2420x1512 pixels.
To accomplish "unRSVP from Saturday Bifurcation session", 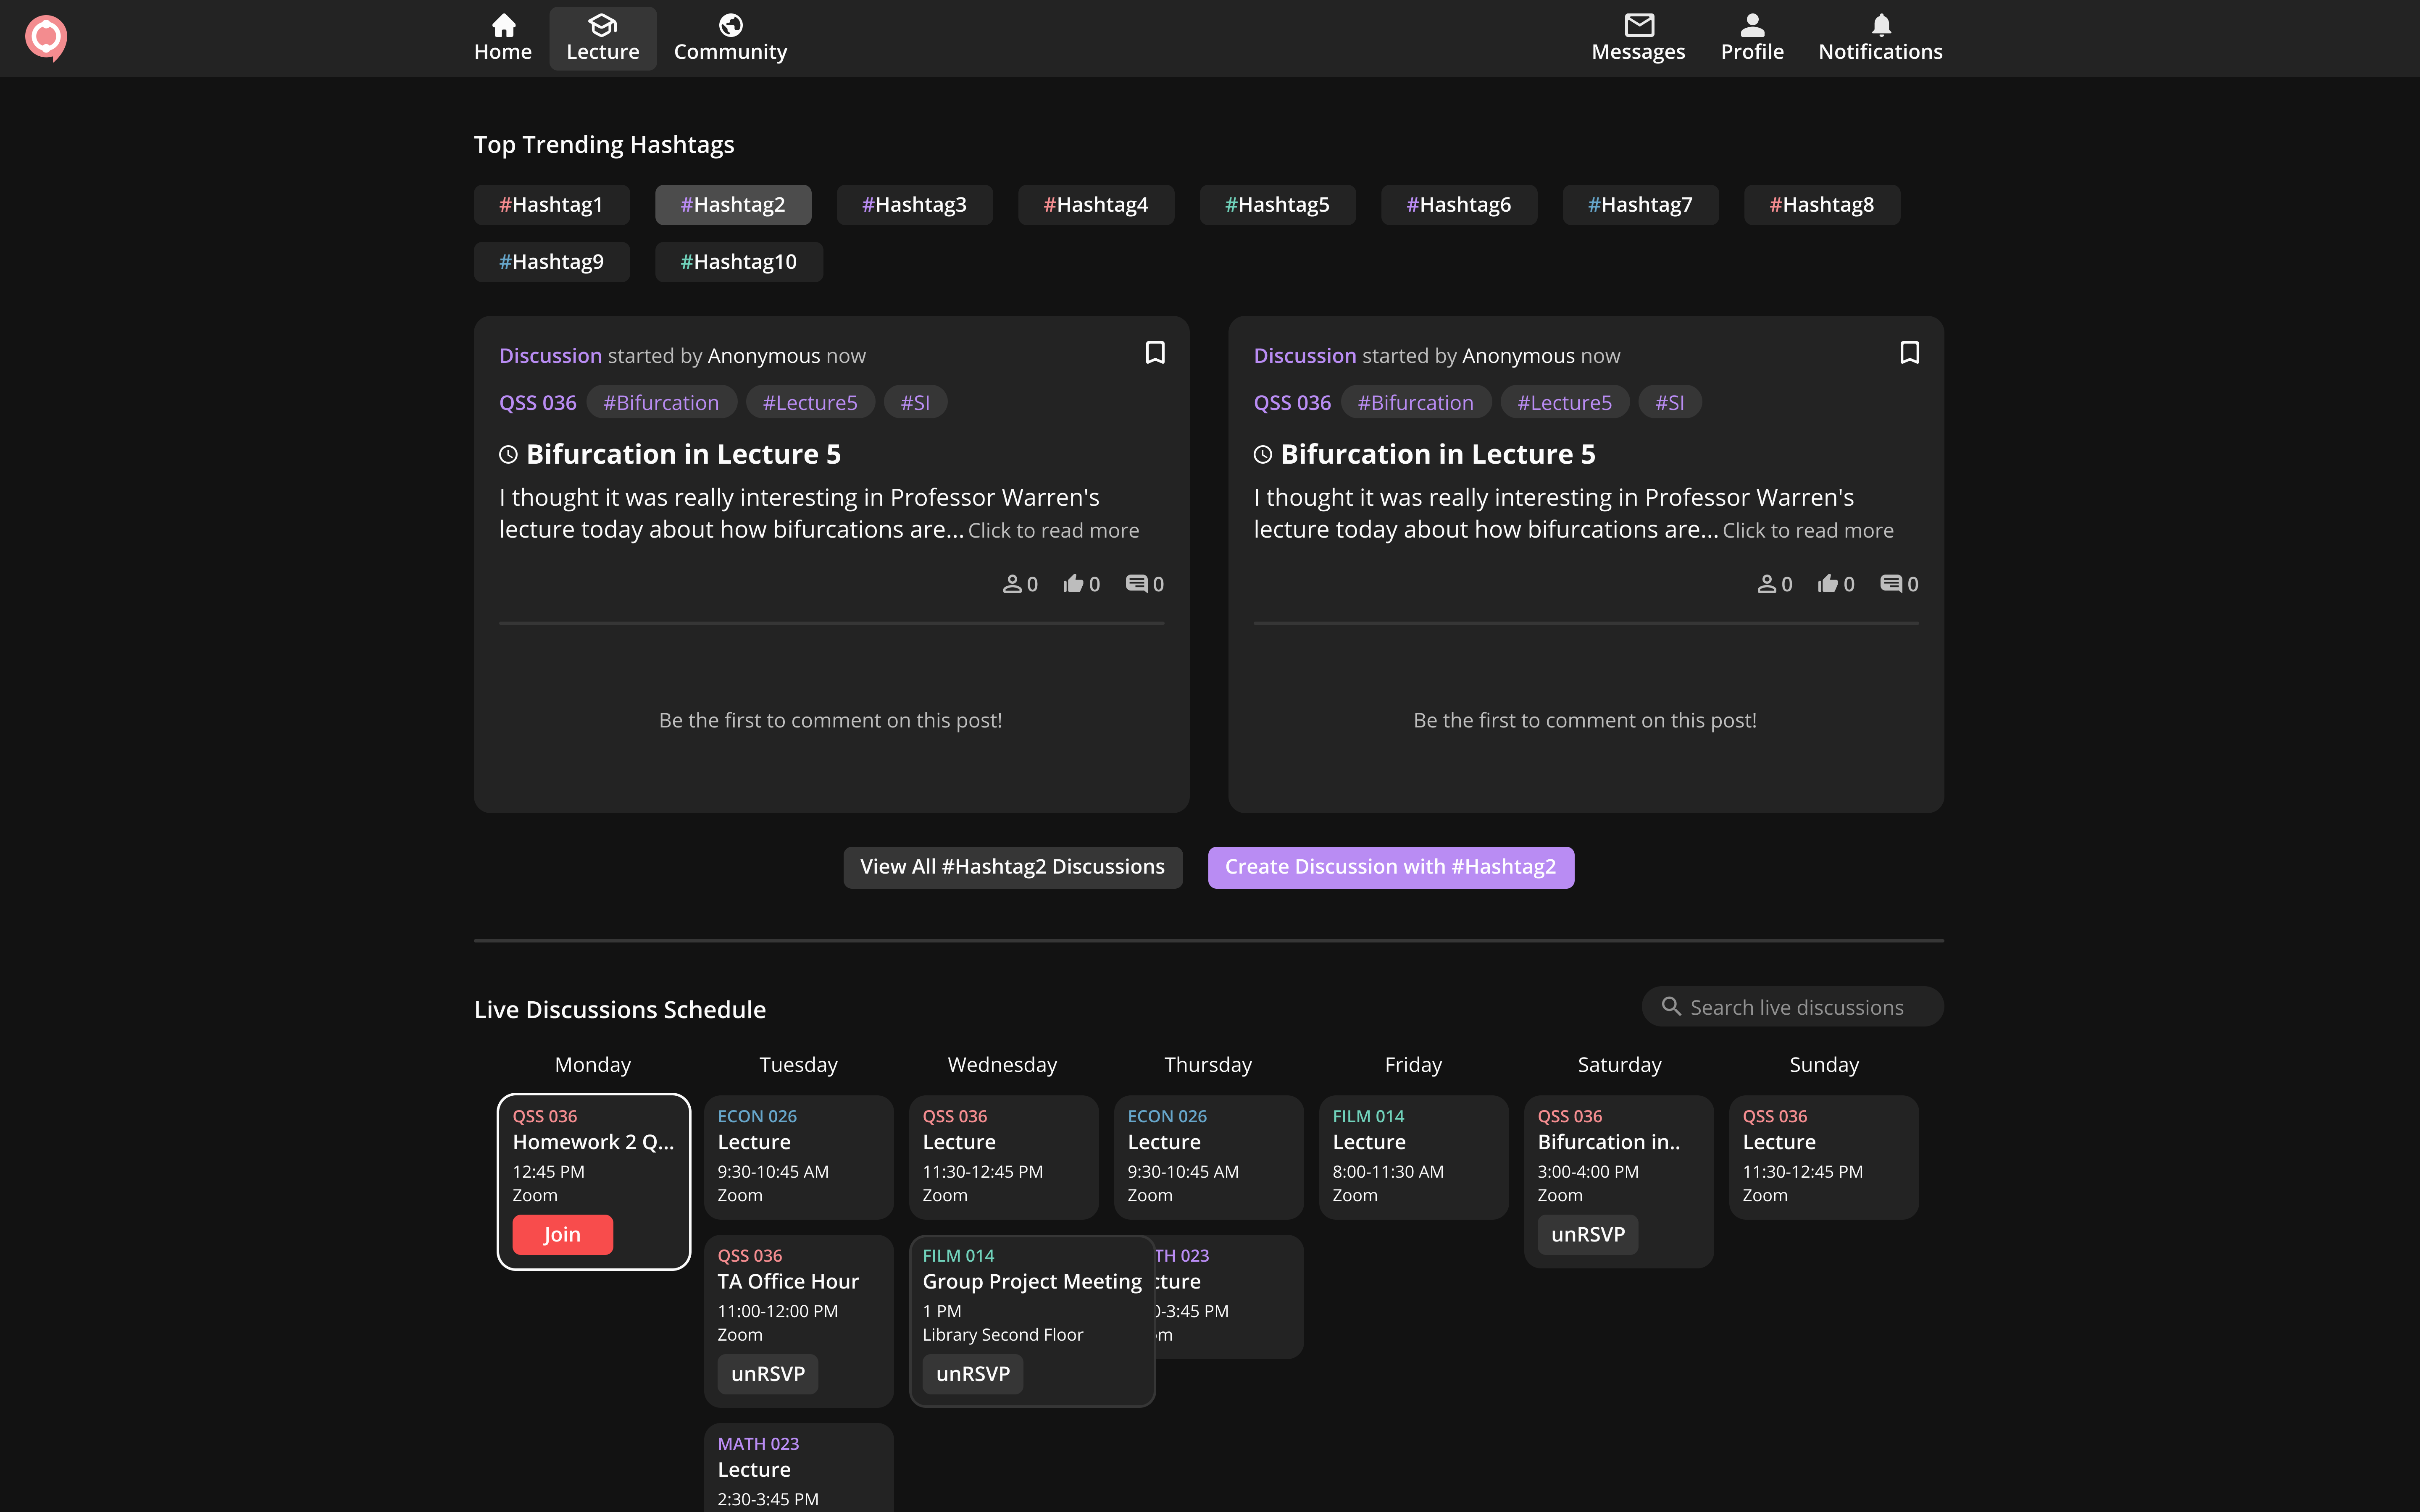I will pyautogui.click(x=1588, y=1235).
